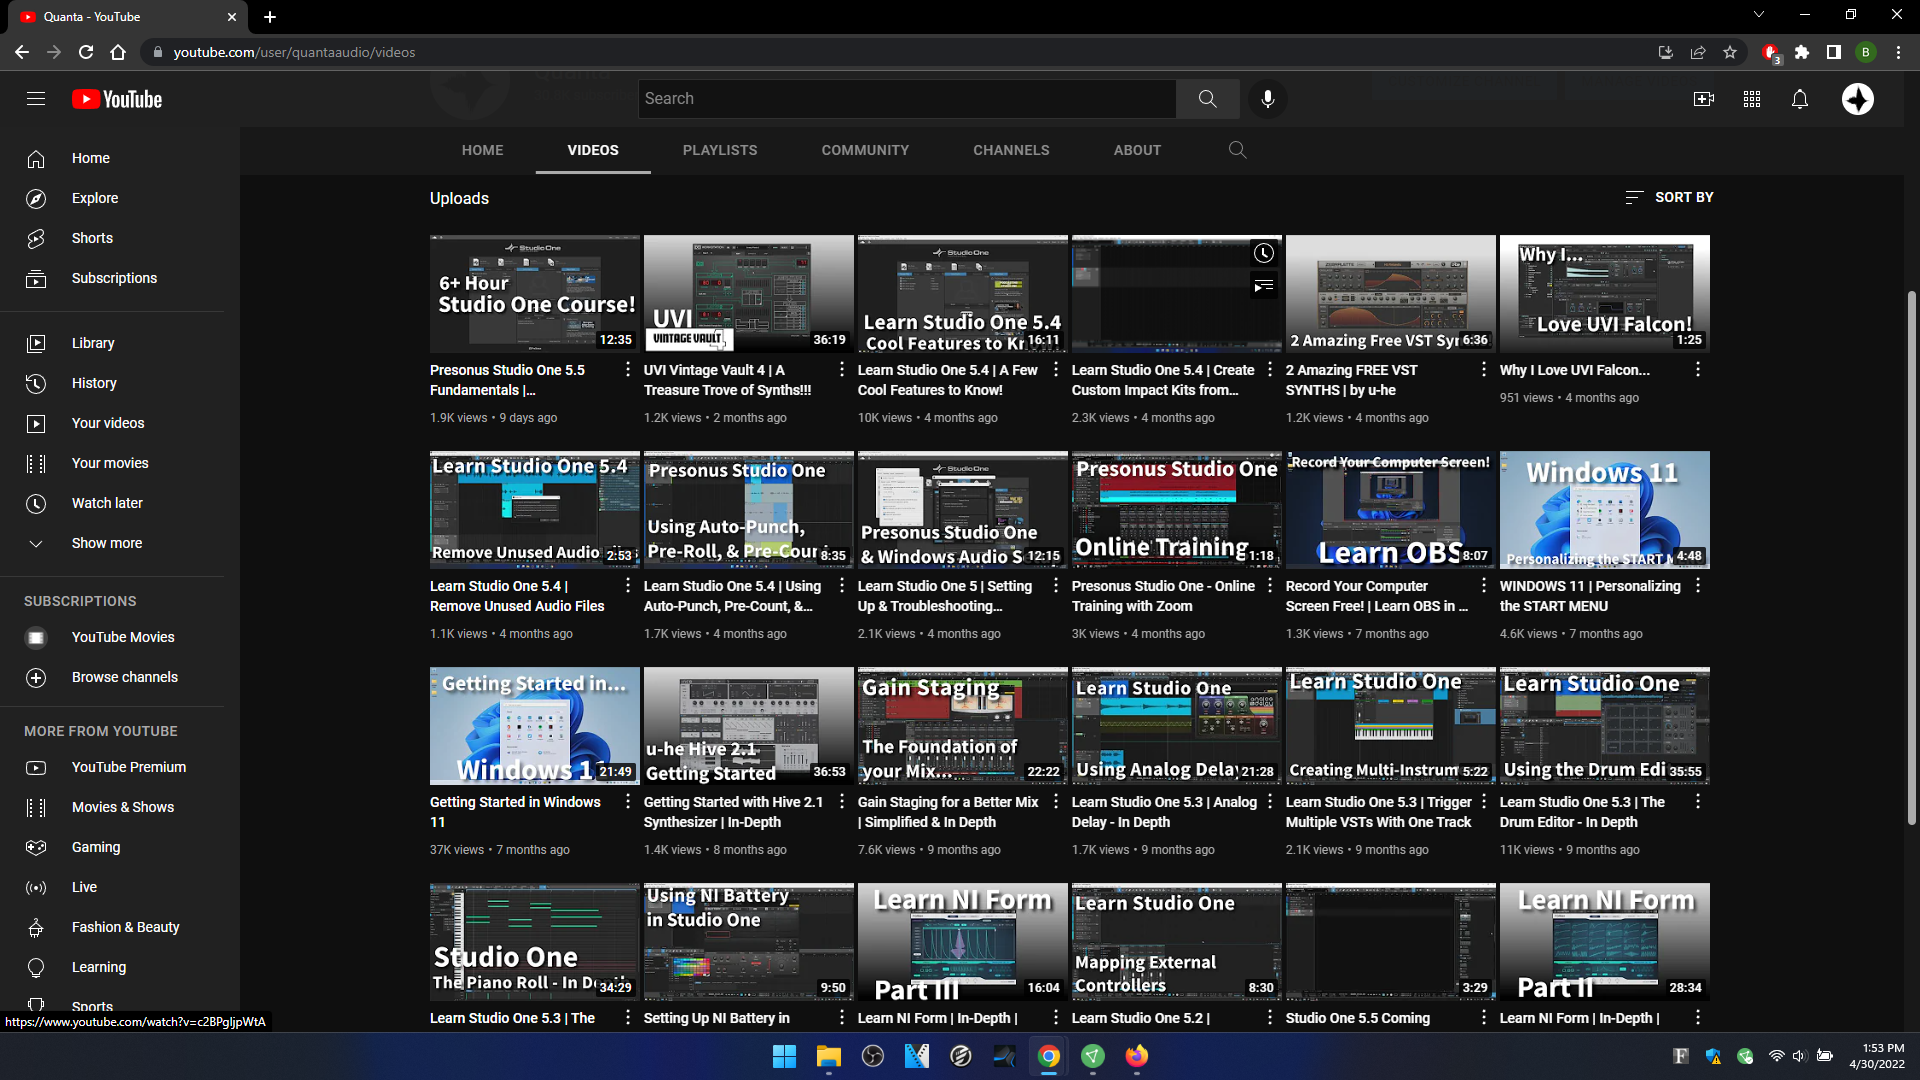This screenshot has height=1080, width=1920.
Task: Click the Create video camera icon
Action: tap(1703, 99)
